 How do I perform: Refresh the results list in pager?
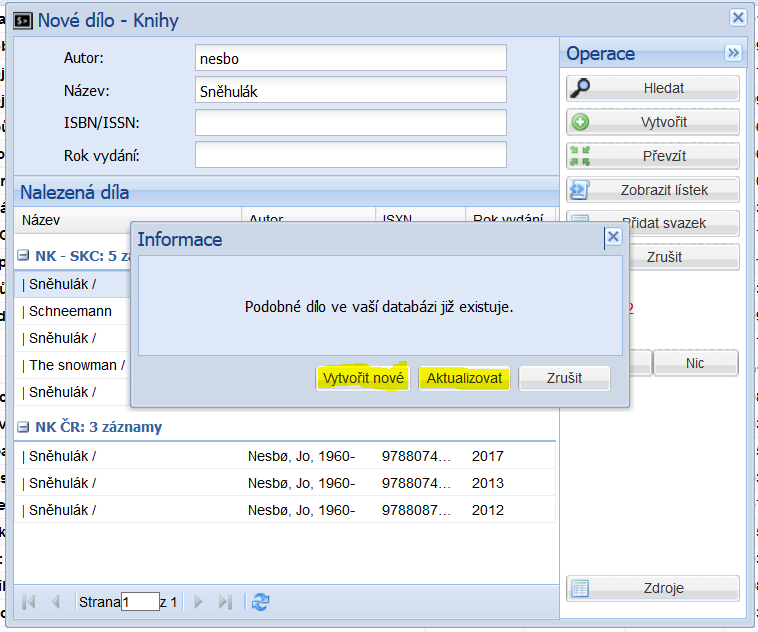pos(261,601)
